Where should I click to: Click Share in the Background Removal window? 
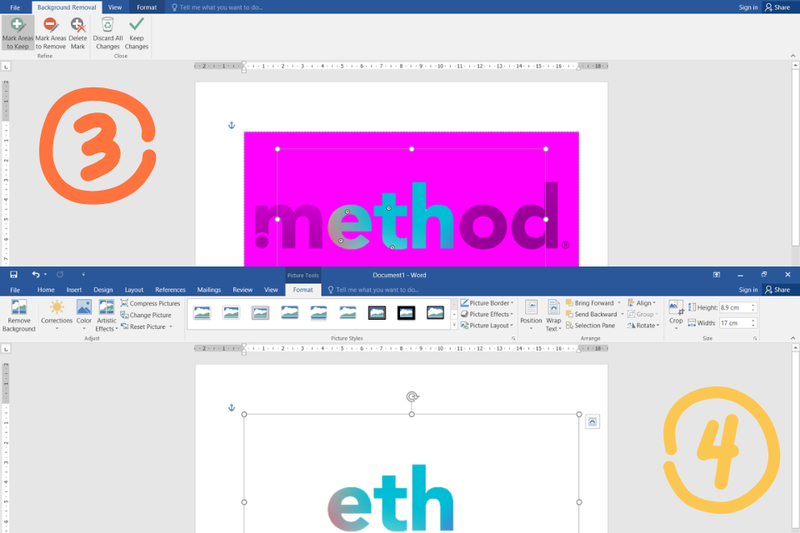pos(778,7)
